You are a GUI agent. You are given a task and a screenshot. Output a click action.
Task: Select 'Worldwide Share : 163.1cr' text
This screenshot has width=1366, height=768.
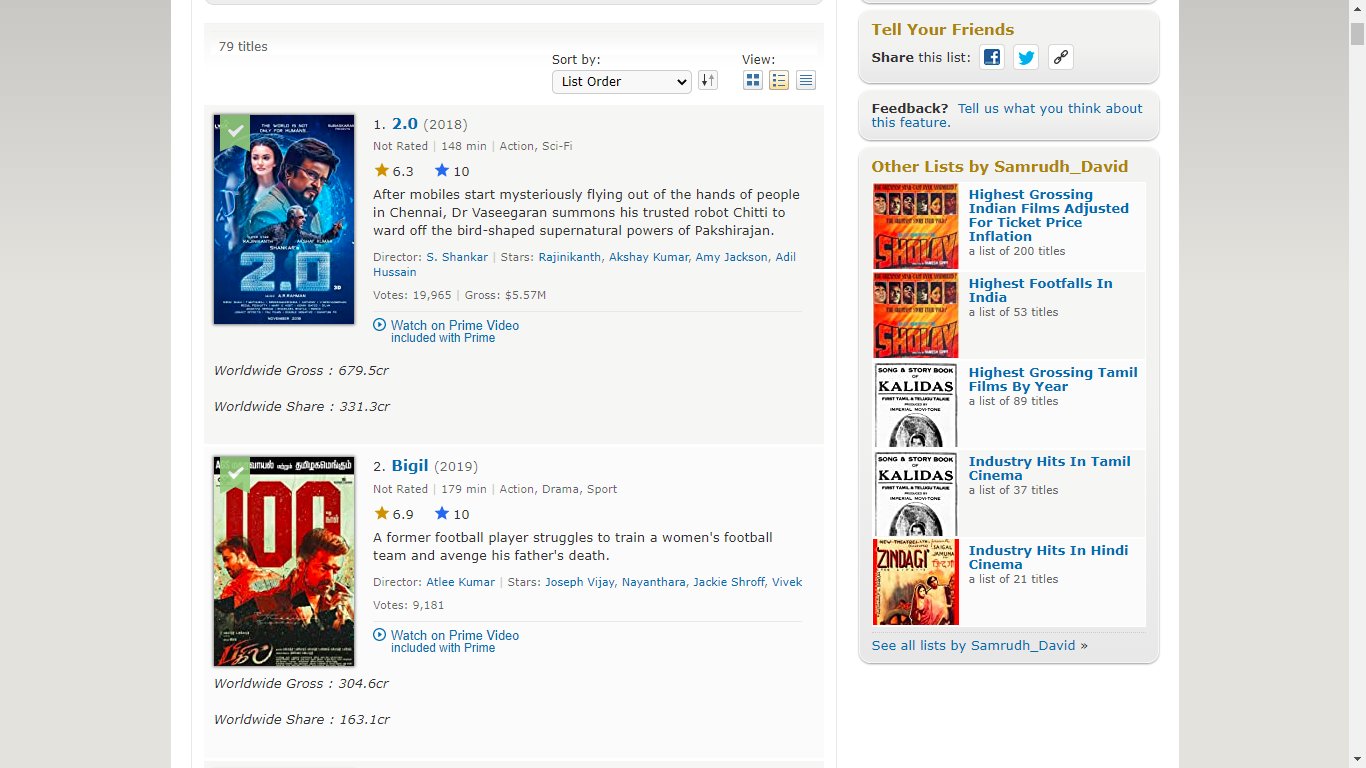click(302, 720)
